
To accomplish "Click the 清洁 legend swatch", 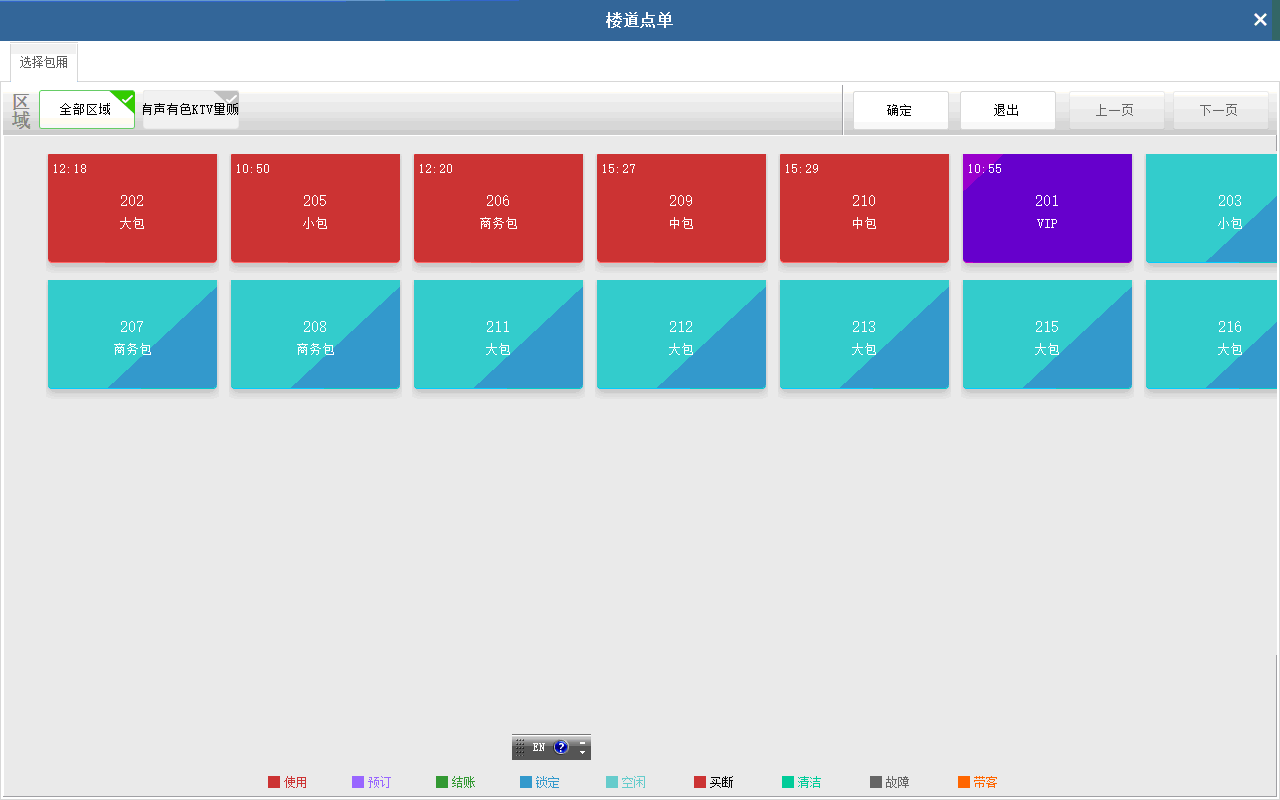I will [788, 782].
